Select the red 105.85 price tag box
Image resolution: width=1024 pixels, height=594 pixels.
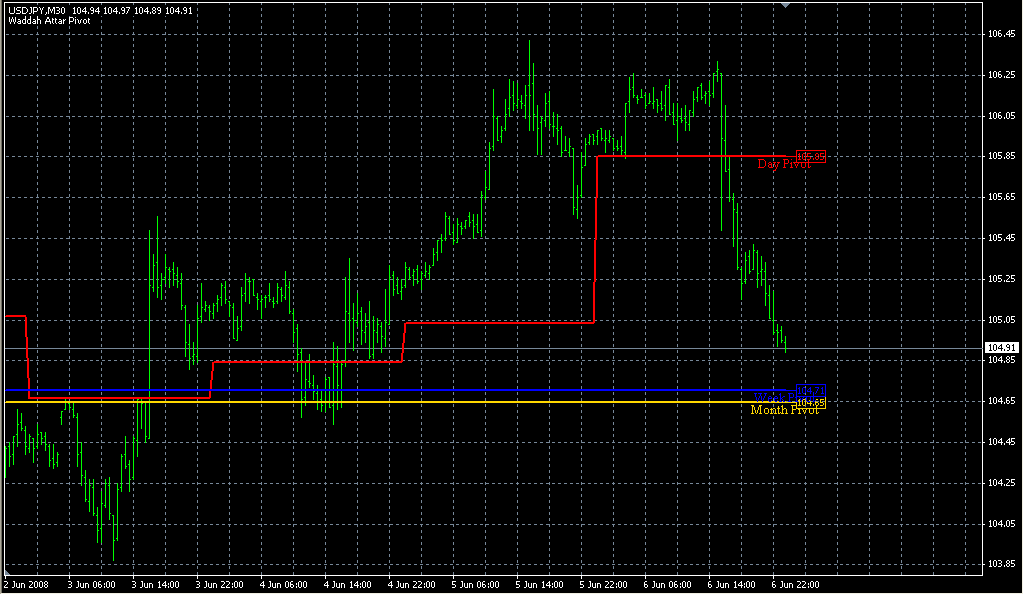(x=810, y=157)
